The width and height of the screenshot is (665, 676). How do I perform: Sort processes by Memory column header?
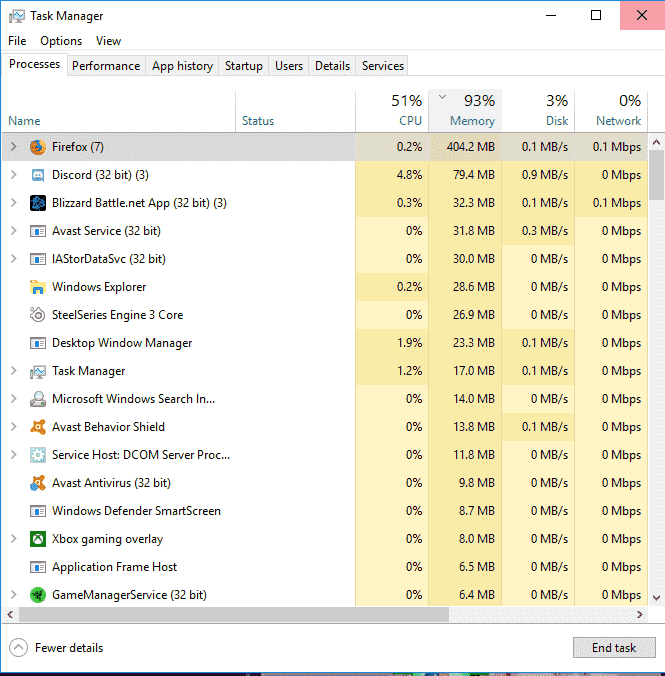click(x=465, y=111)
